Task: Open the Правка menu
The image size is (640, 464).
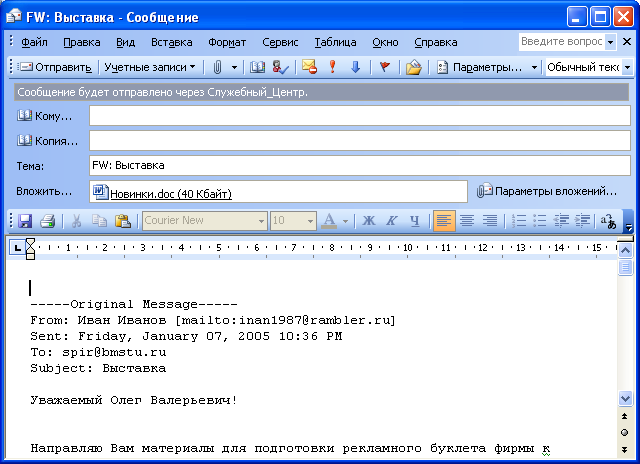Action: tap(82, 42)
